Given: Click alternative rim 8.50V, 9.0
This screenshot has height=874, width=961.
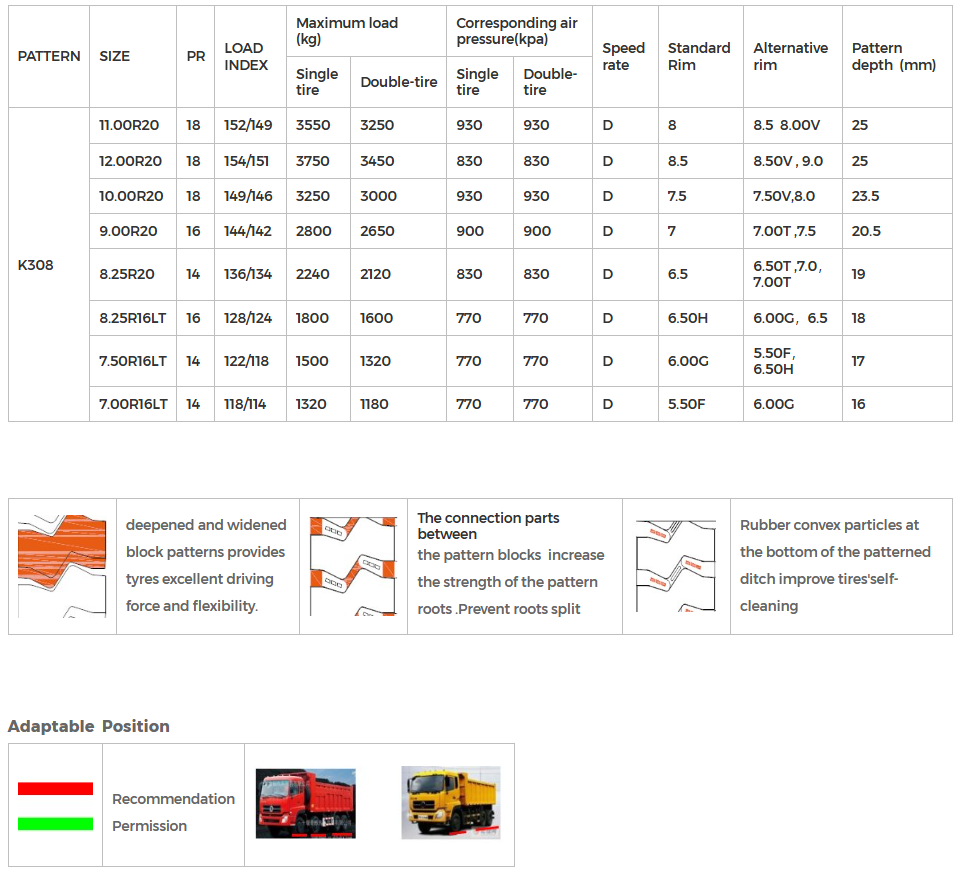Looking at the screenshot, I should [x=788, y=161].
